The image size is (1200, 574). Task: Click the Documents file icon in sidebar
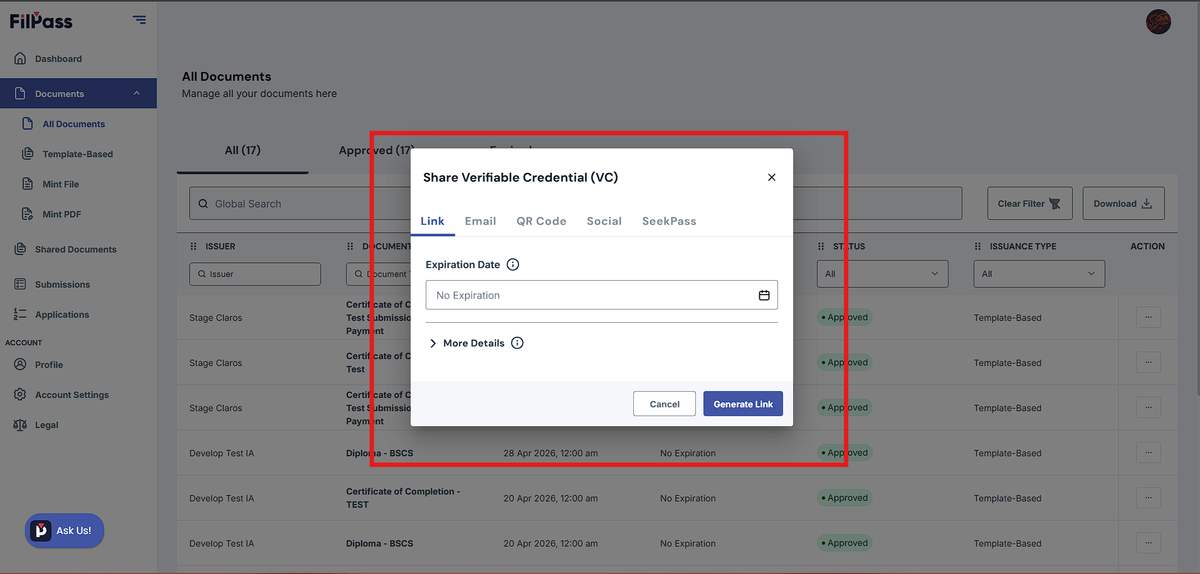[20, 94]
